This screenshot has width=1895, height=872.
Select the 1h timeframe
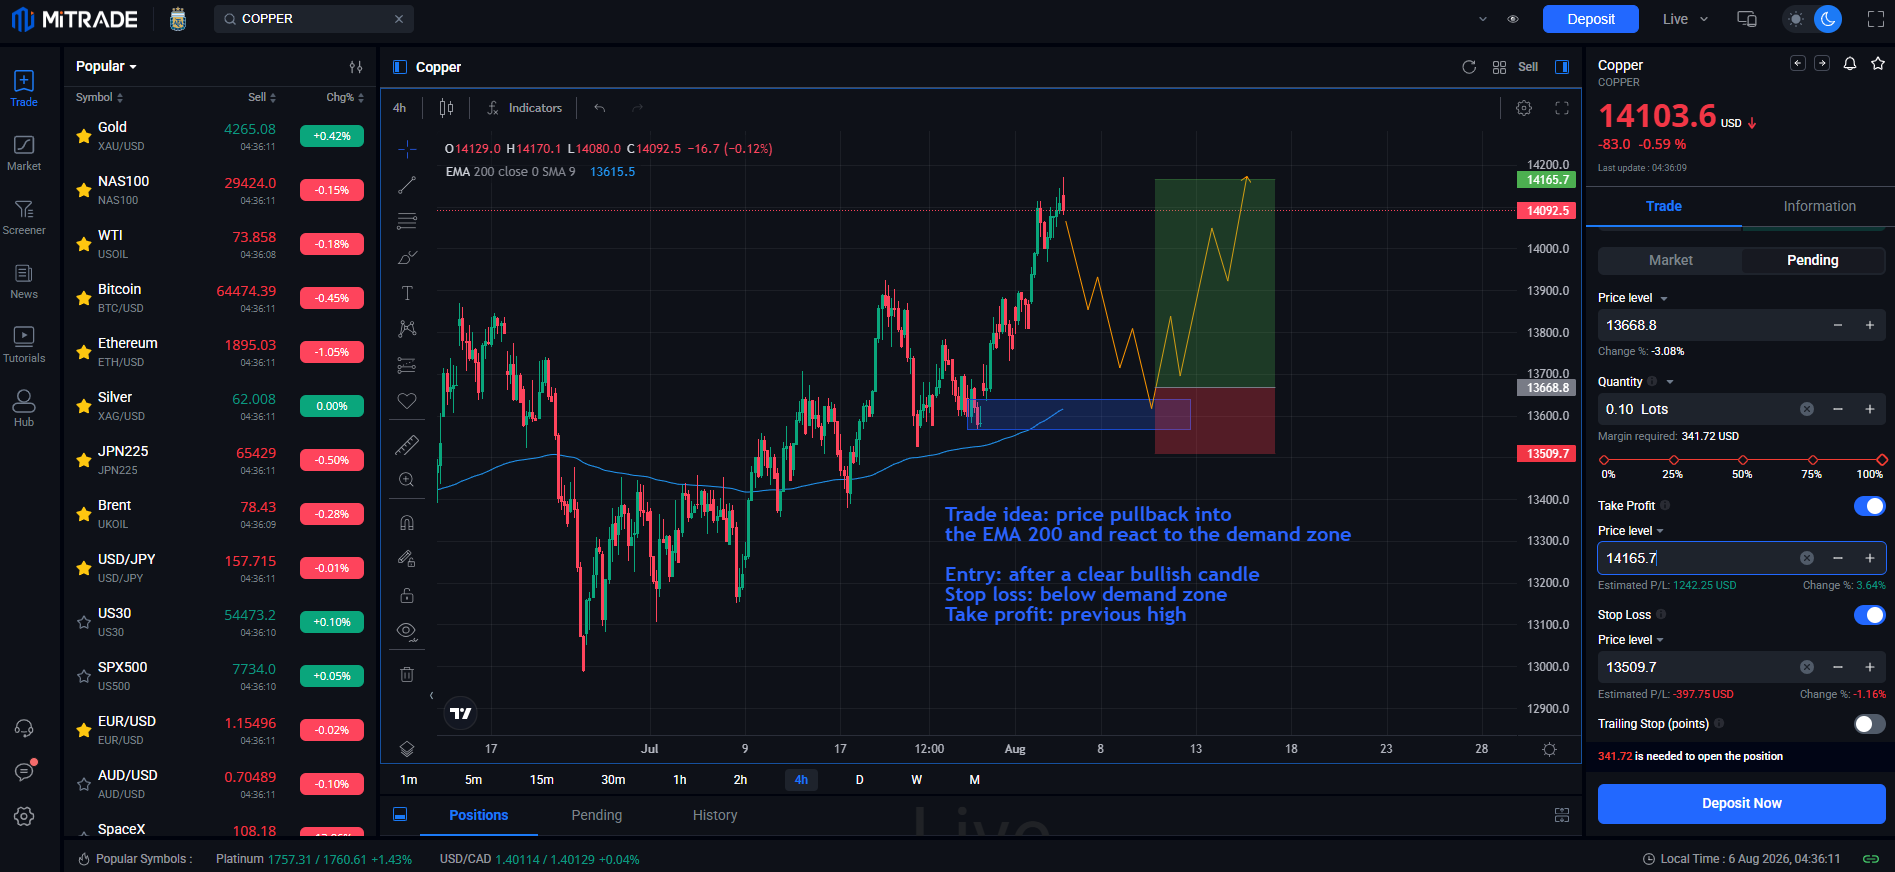pos(680,780)
